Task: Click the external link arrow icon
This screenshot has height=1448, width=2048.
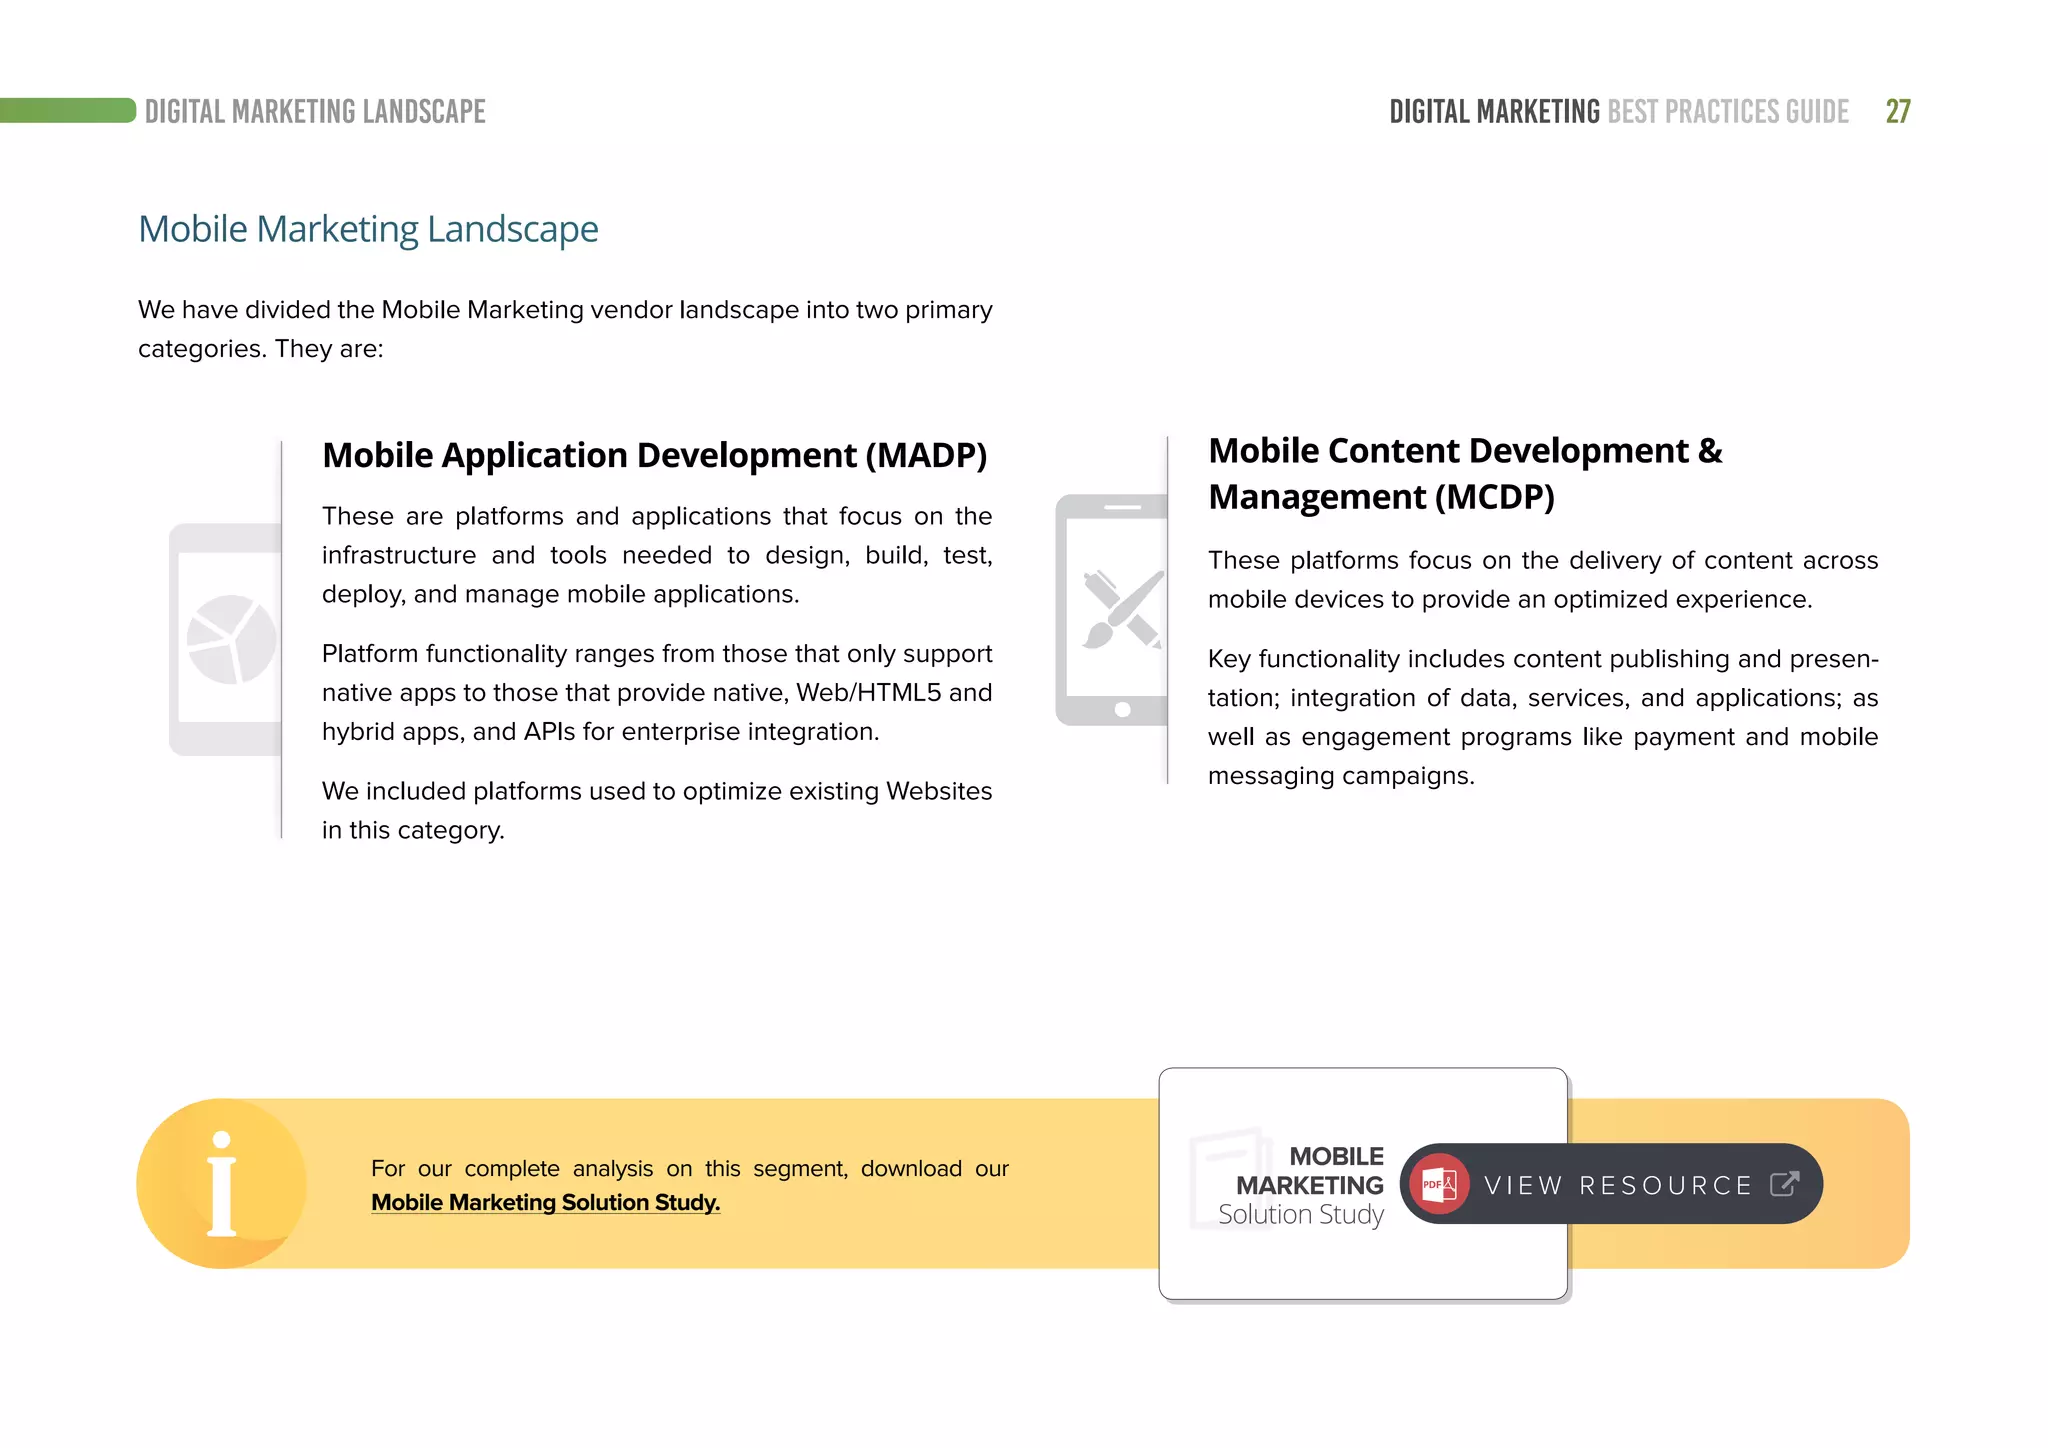Action: [x=1784, y=1184]
